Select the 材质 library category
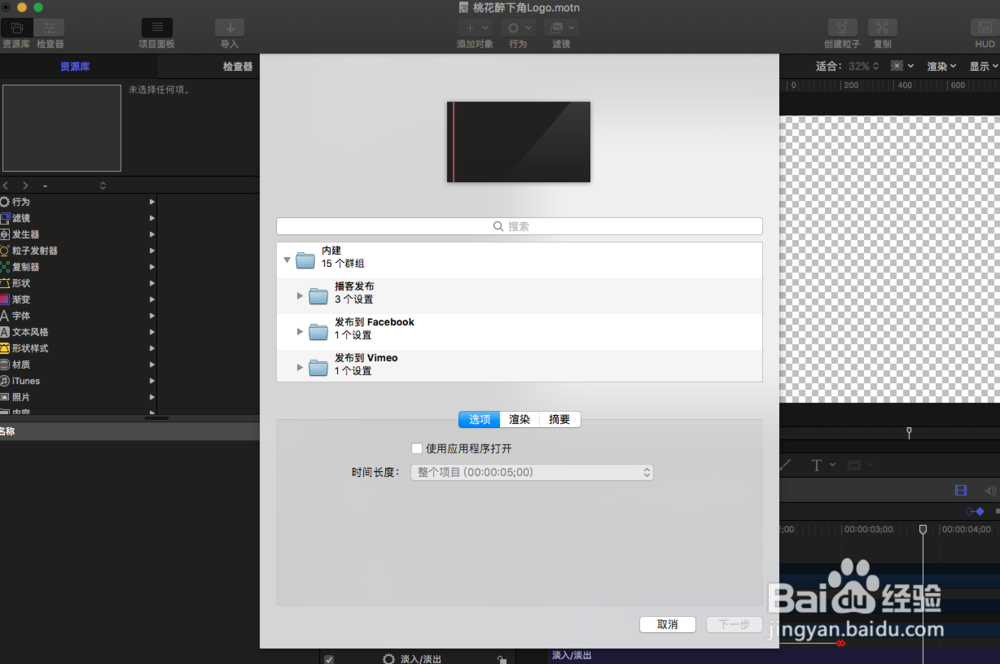Viewport: 1000px width, 664px height. [x=78, y=364]
